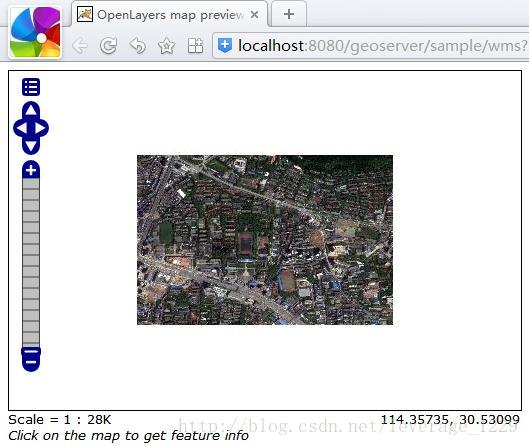Open the apps grid add icon

(195, 46)
